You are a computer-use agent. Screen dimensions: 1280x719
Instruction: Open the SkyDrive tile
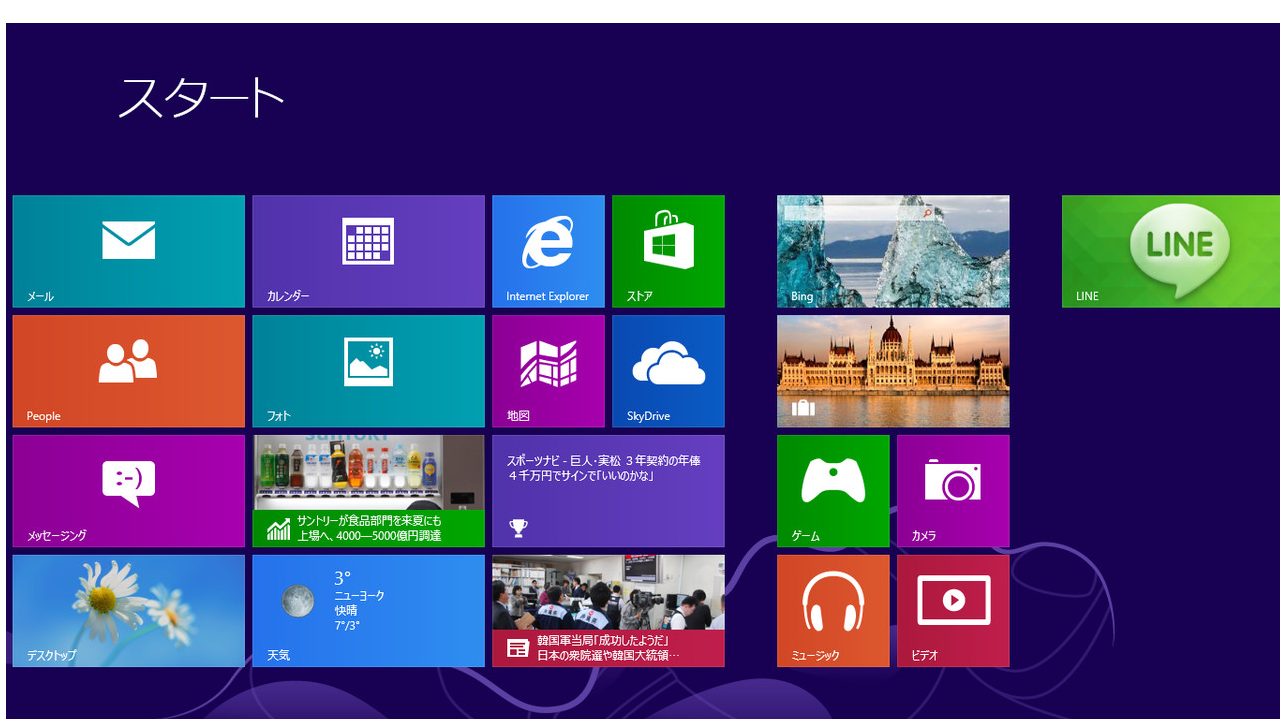pos(668,371)
